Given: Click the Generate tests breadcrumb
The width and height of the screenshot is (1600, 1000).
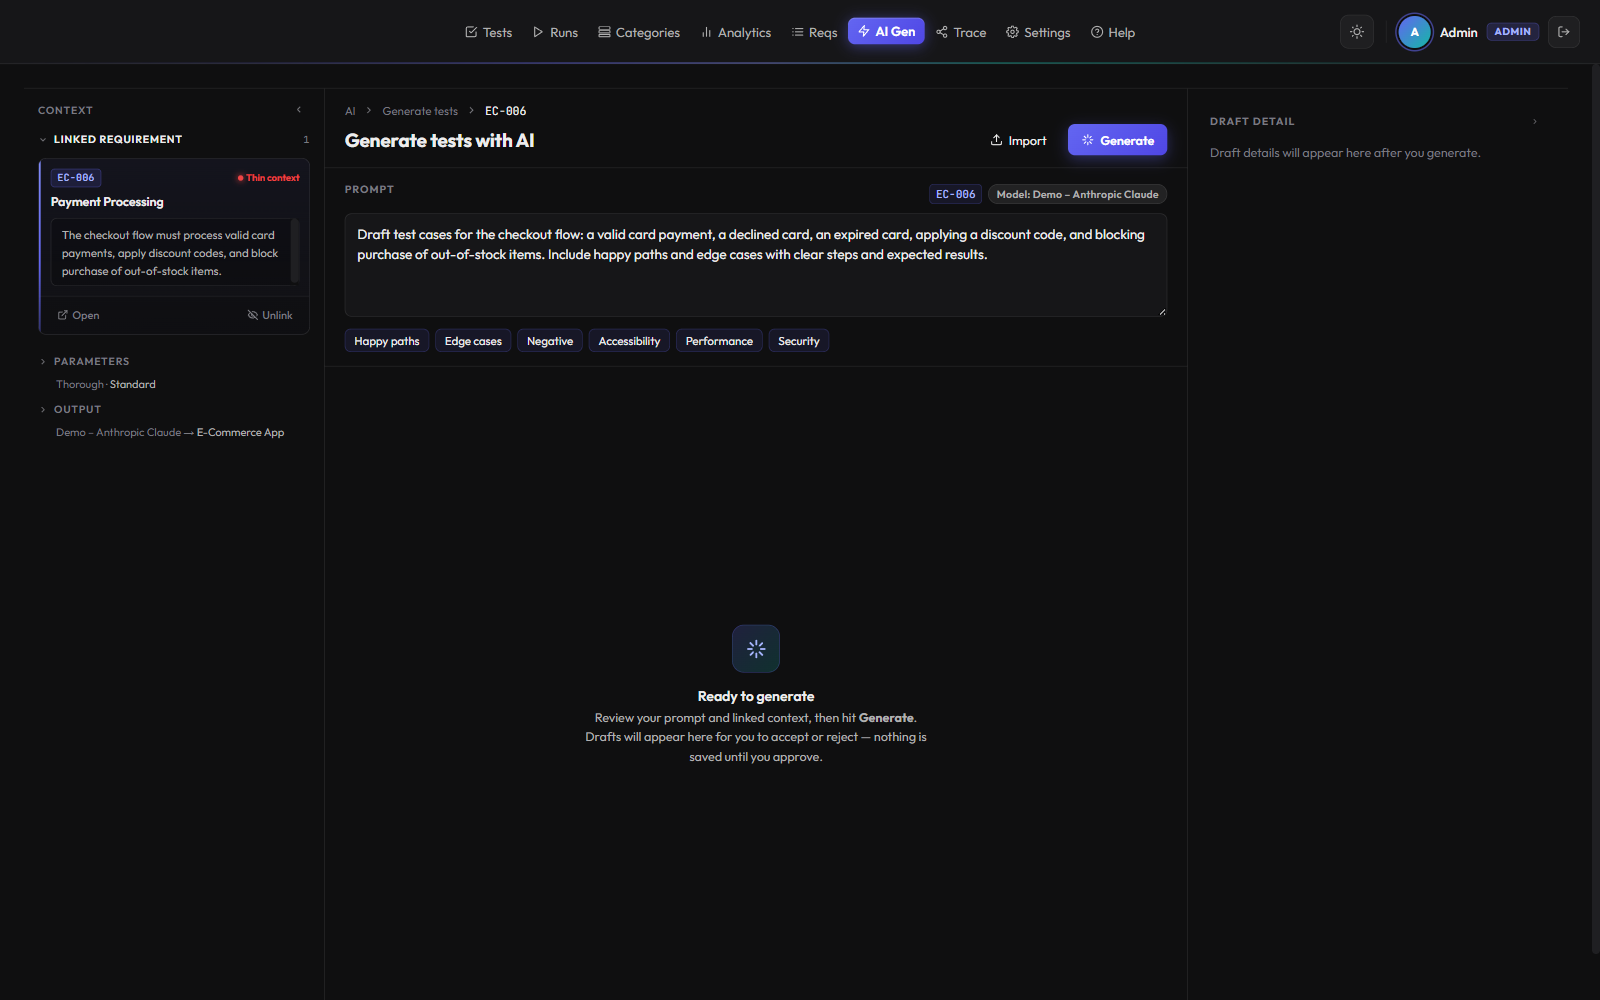Looking at the screenshot, I should coord(420,111).
